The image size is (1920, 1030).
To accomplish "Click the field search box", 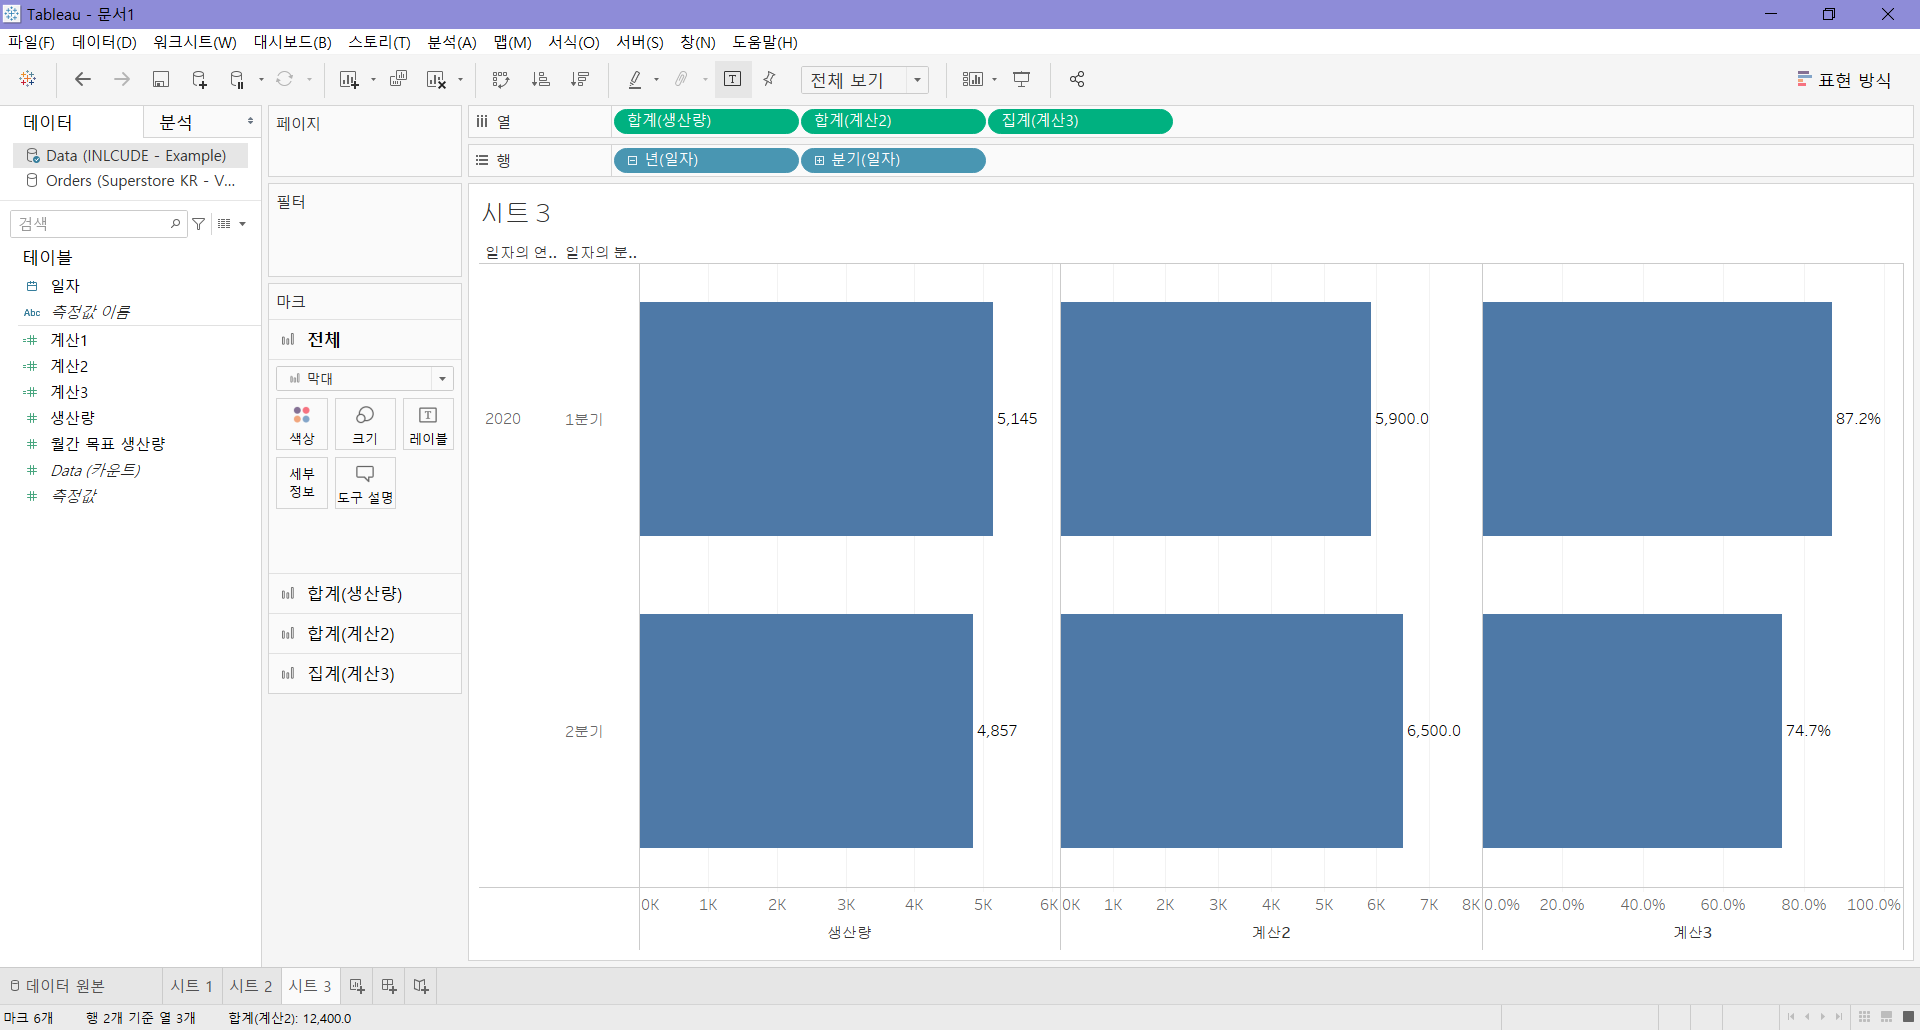I will click(98, 224).
